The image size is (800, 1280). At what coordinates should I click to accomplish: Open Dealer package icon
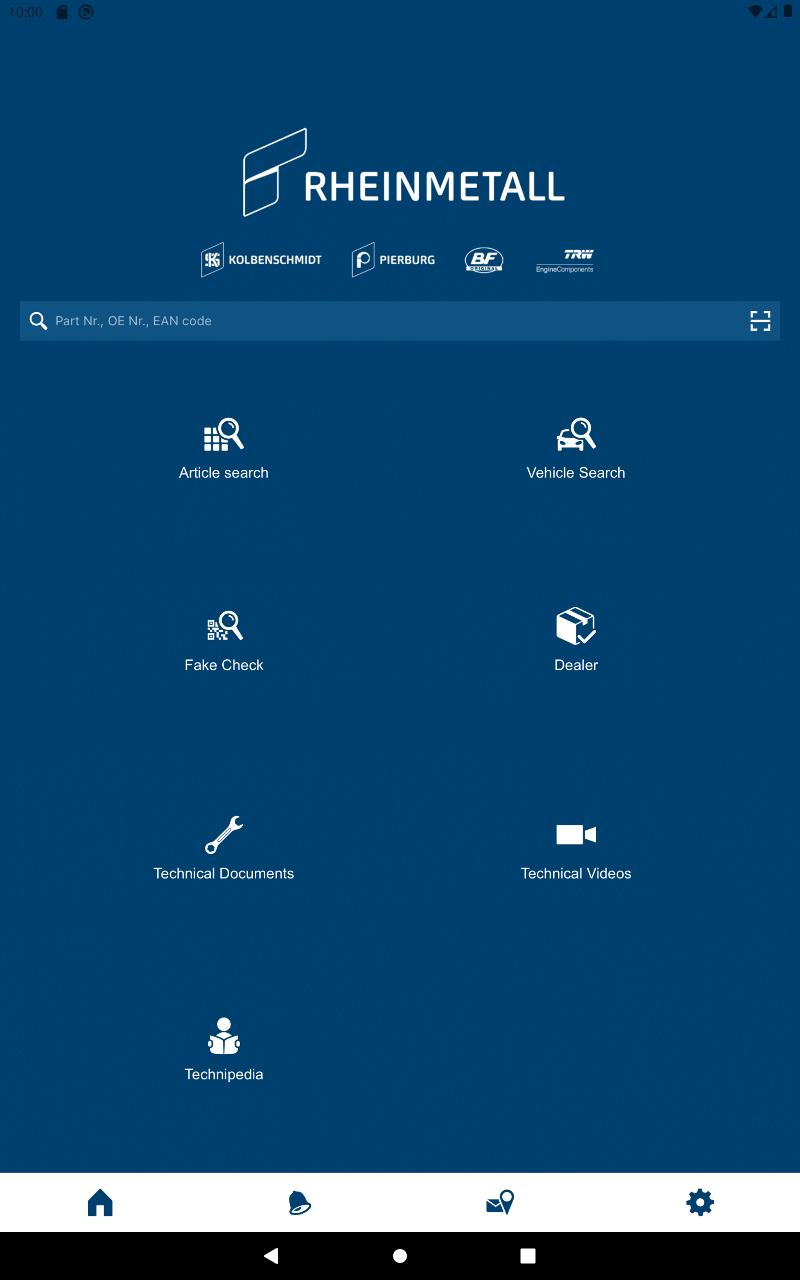(x=576, y=626)
